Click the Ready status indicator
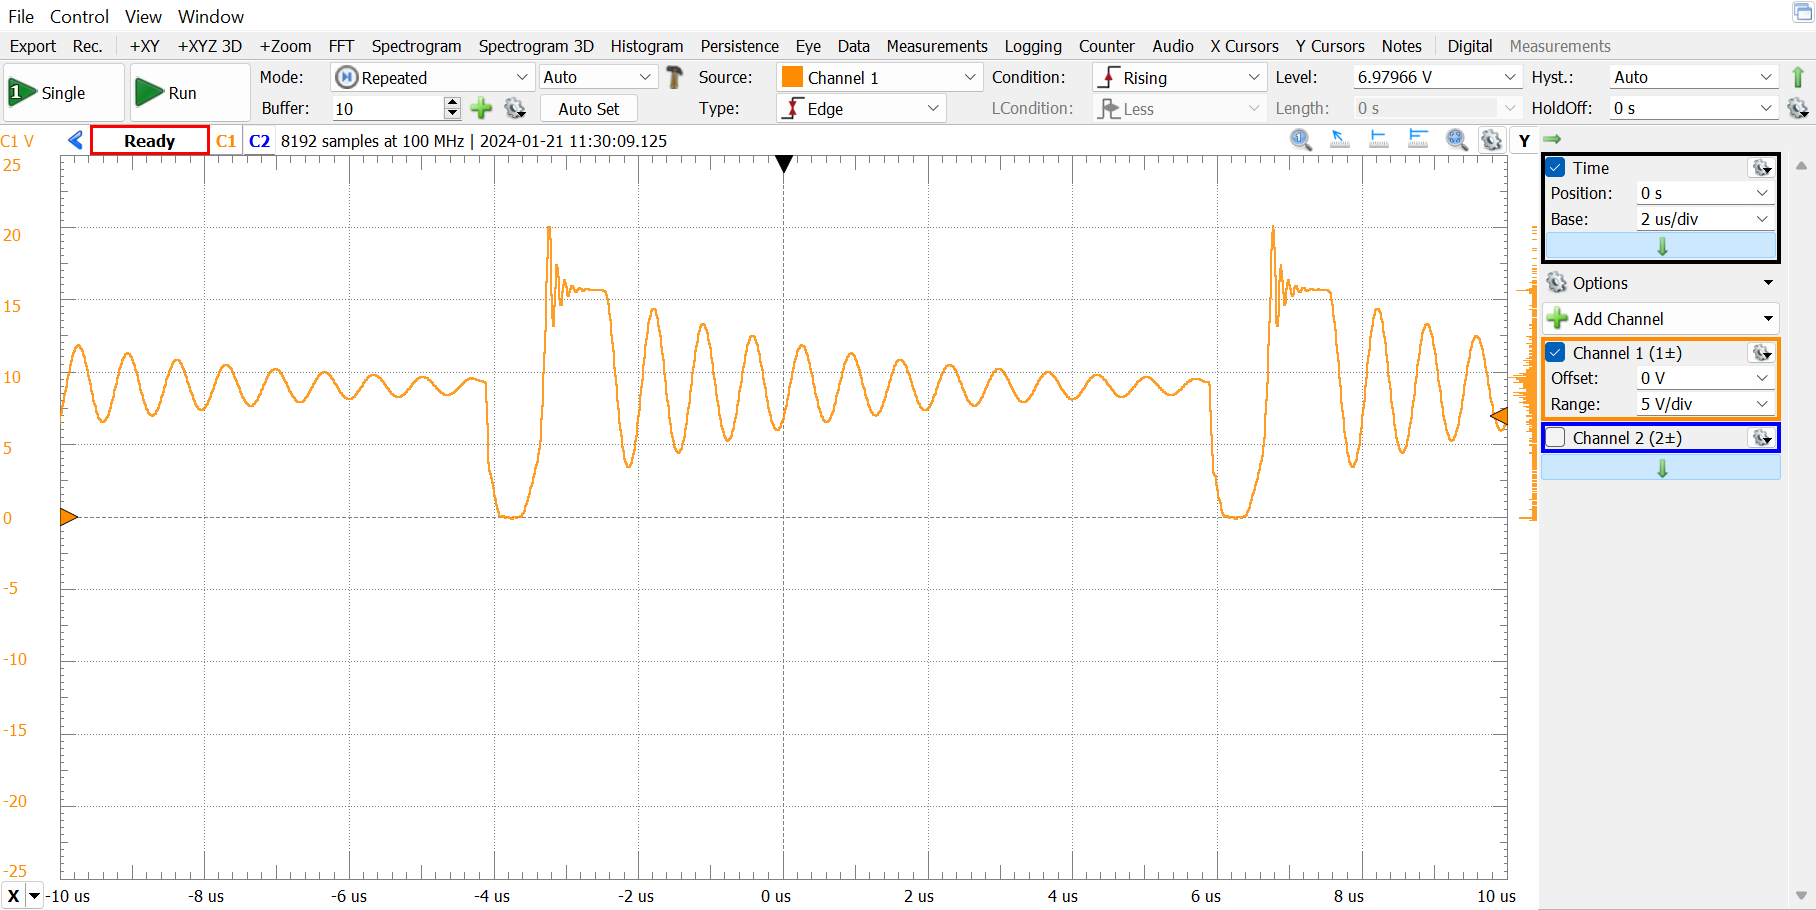1816x910 pixels. [x=150, y=141]
